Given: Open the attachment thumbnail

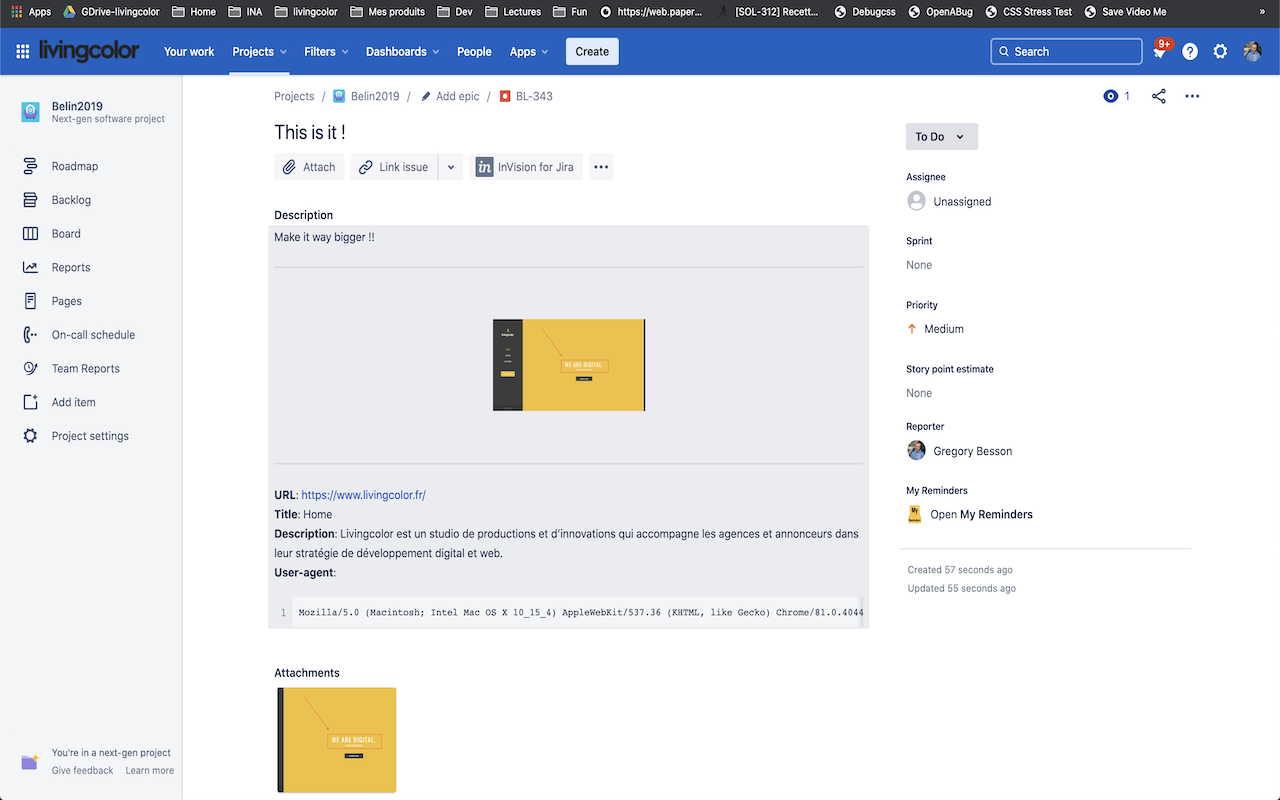Looking at the screenshot, I should coord(337,740).
